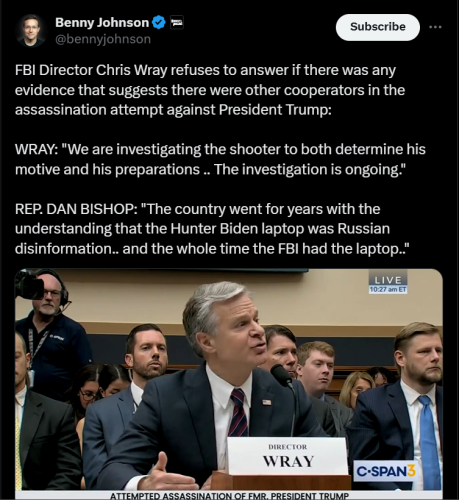Viewport: 459px width, 500px height.
Task: Click the Attempted Assassination caption banner
Action: pyautogui.click(x=229, y=495)
